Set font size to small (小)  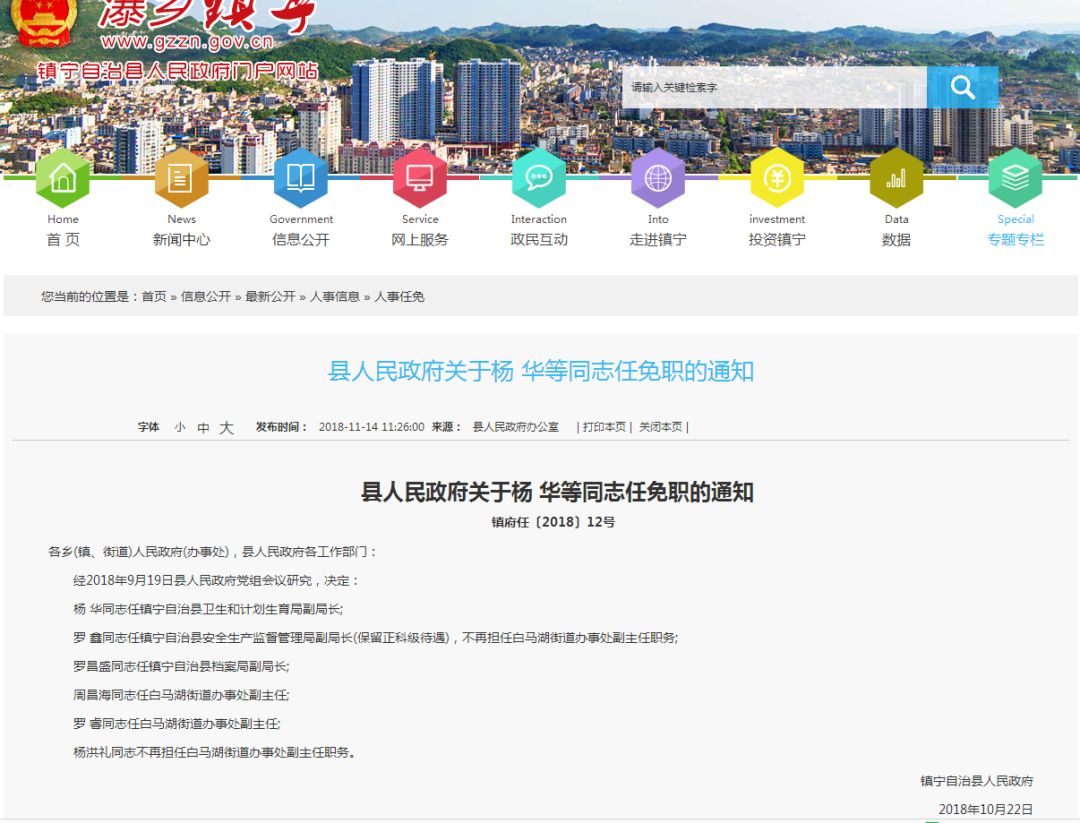click(x=180, y=427)
